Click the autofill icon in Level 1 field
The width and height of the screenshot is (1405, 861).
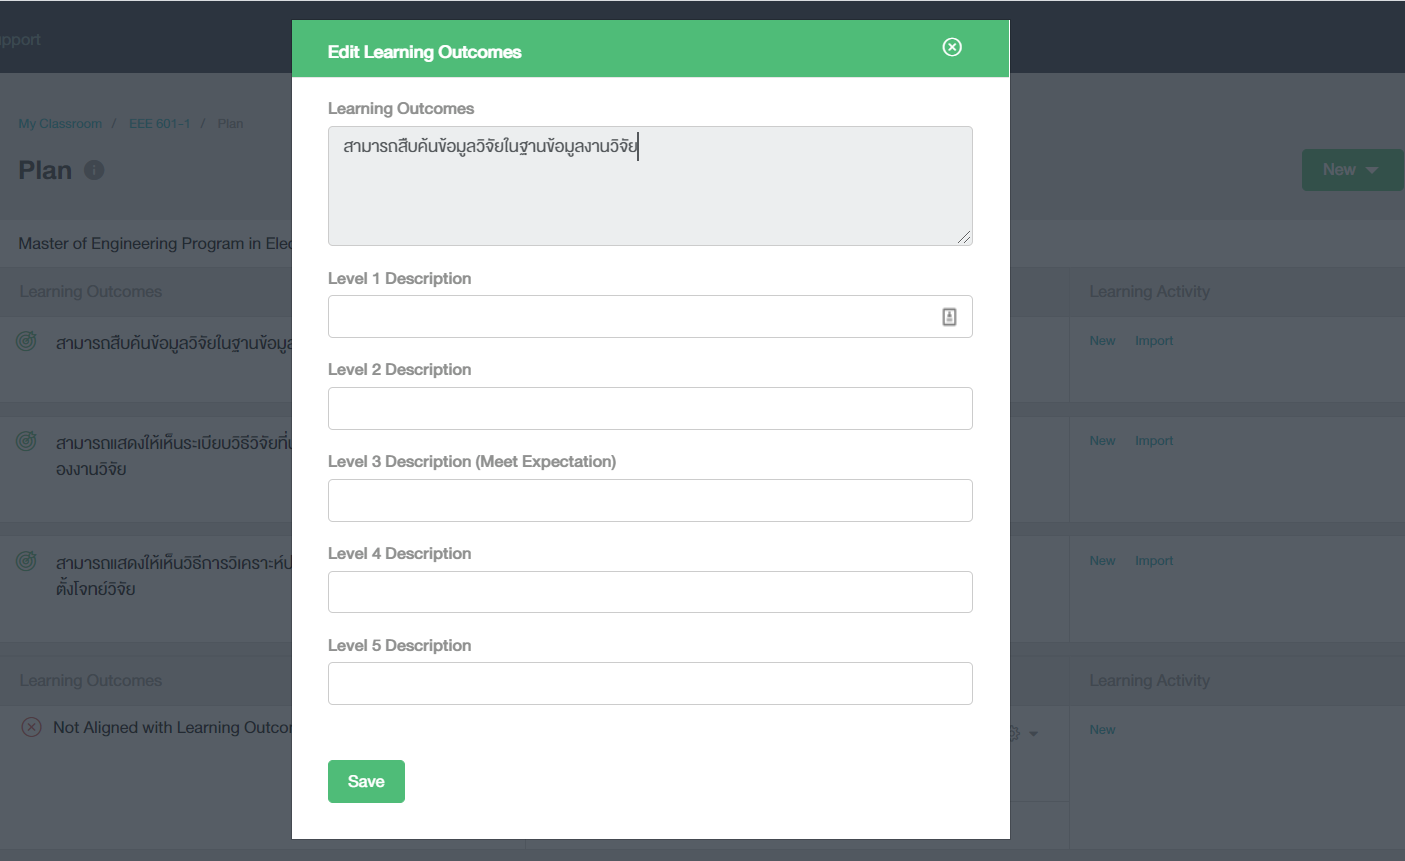[949, 317]
